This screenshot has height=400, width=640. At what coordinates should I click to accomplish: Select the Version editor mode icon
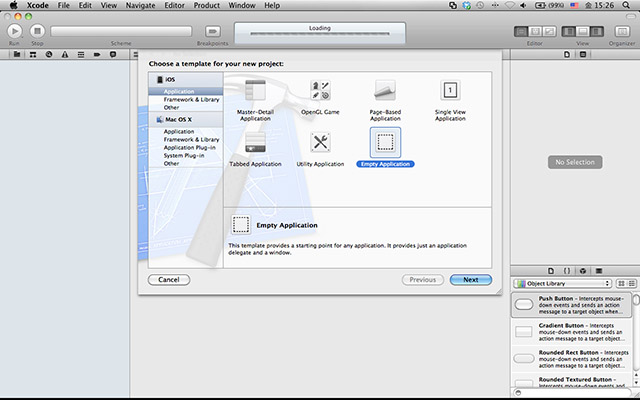tap(550, 31)
